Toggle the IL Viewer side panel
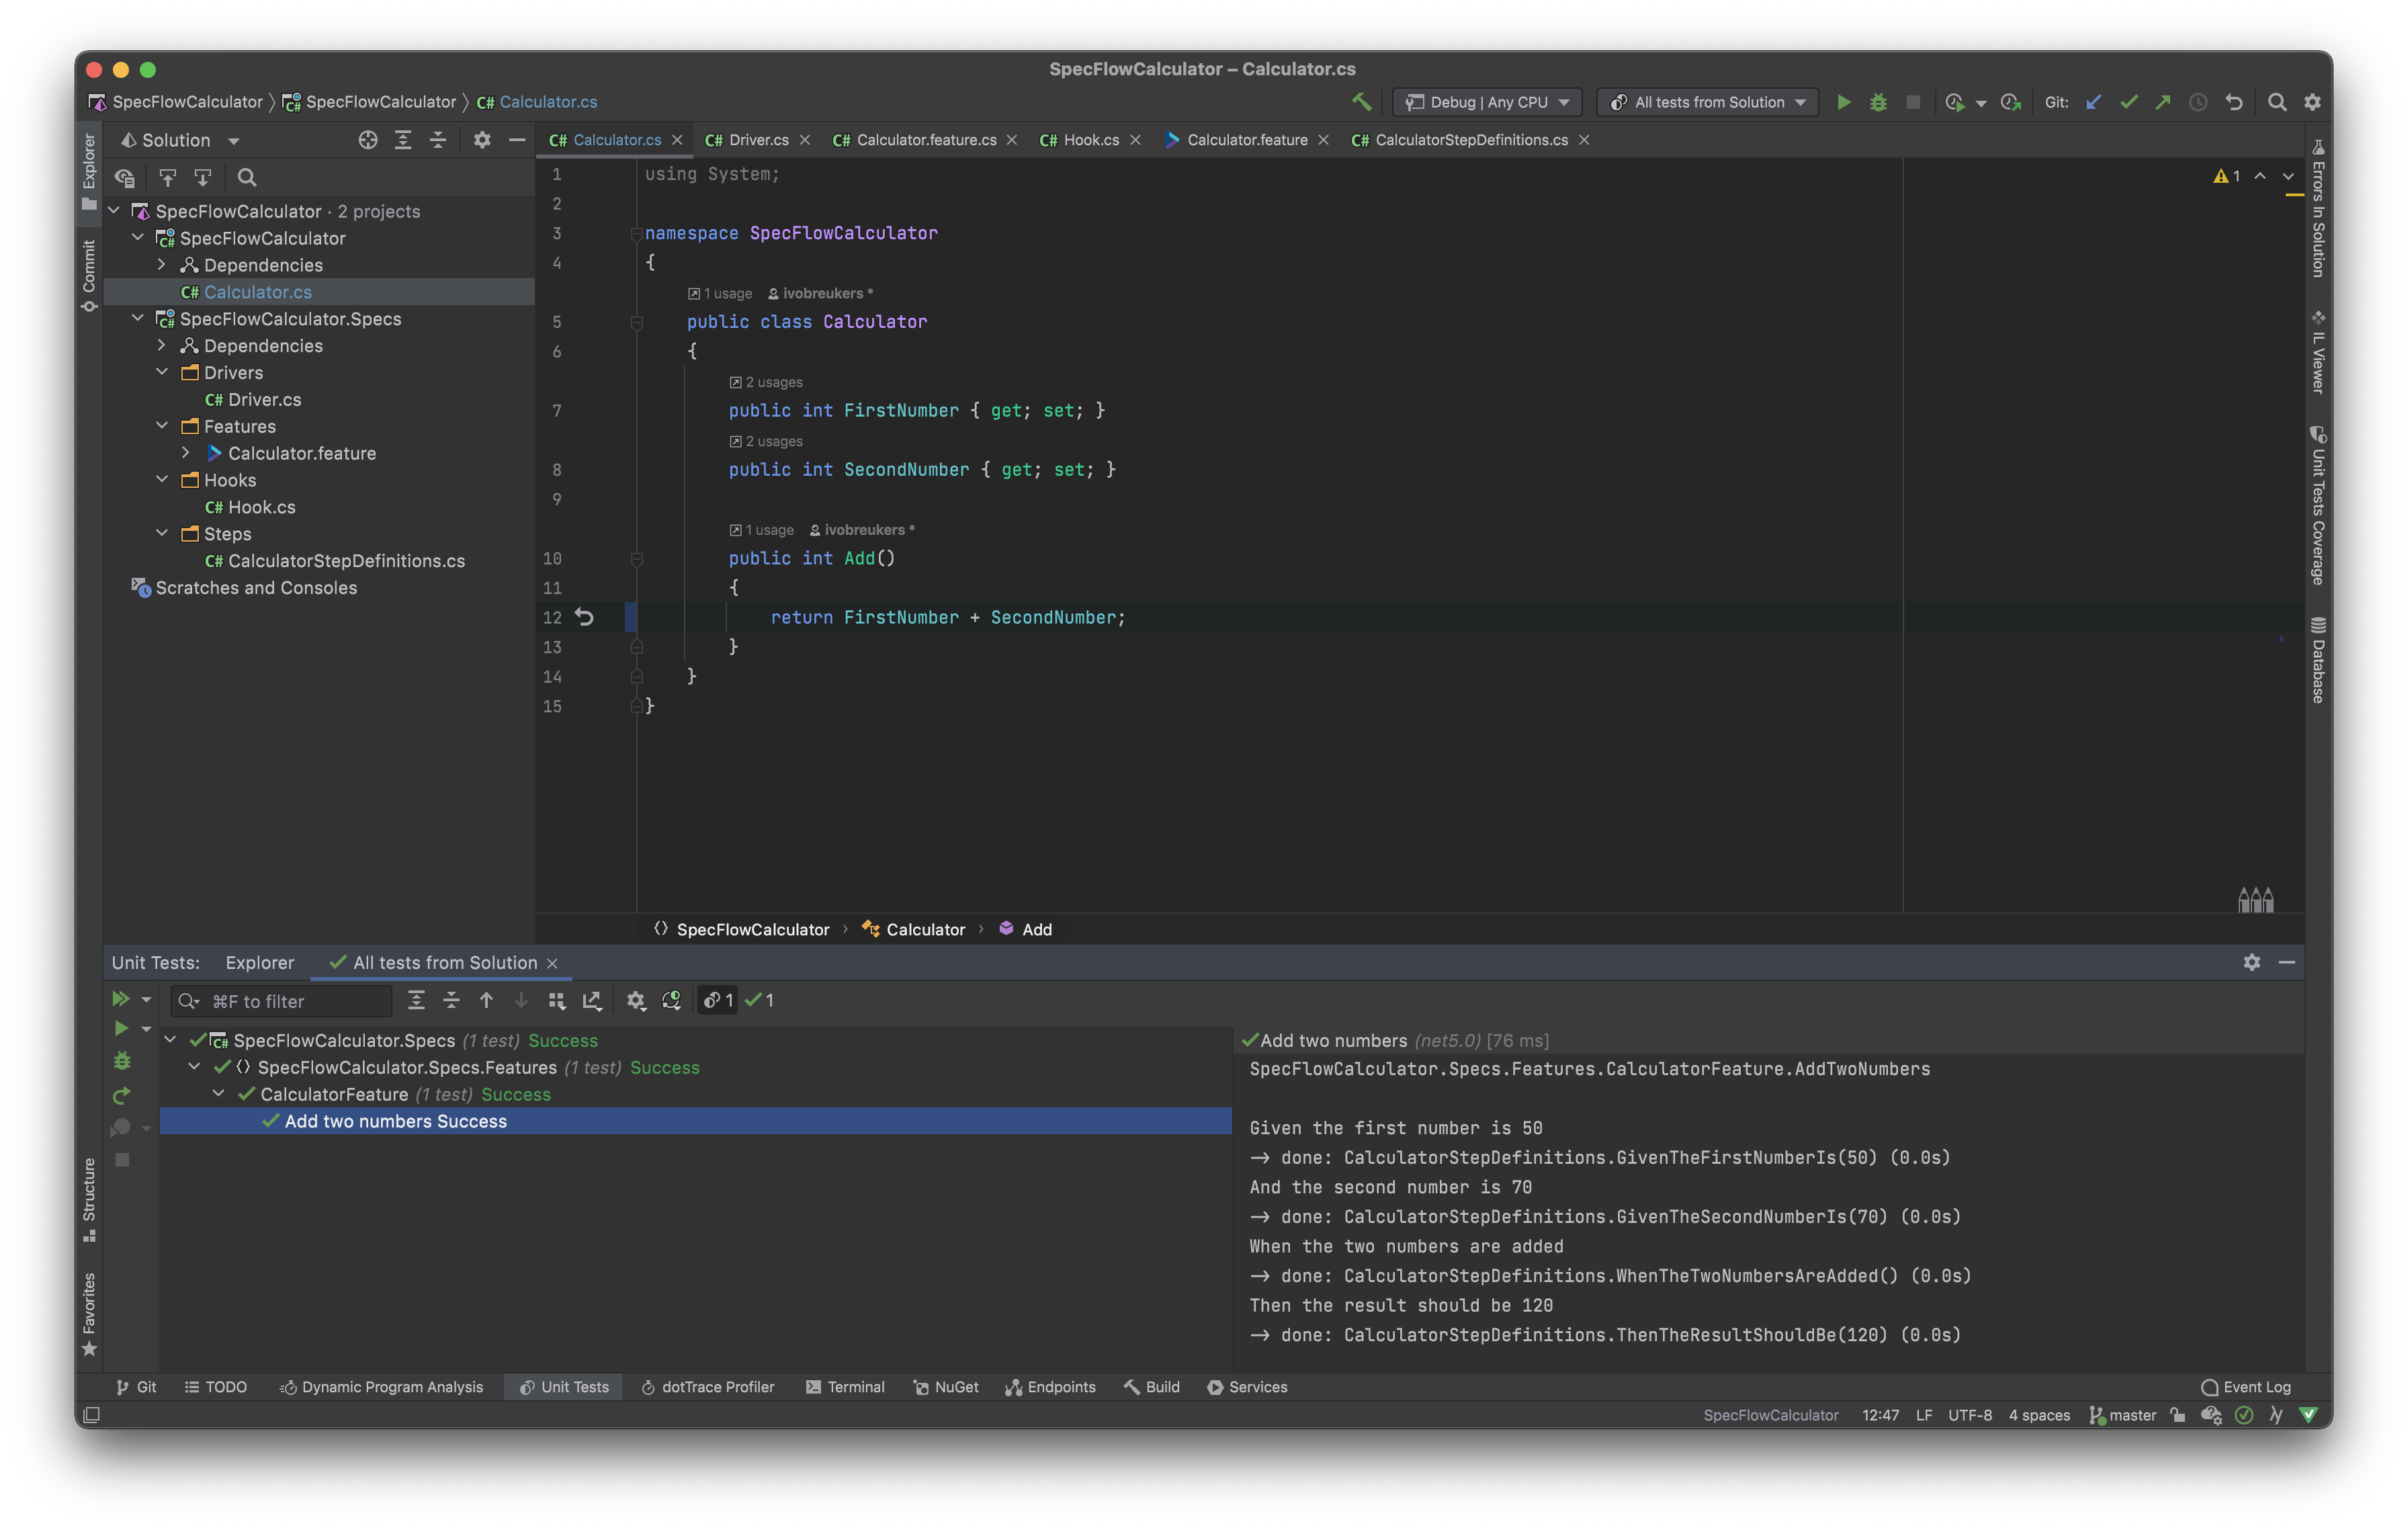The height and width of the screenshot is (1528, 2408). coord(2318,352)
